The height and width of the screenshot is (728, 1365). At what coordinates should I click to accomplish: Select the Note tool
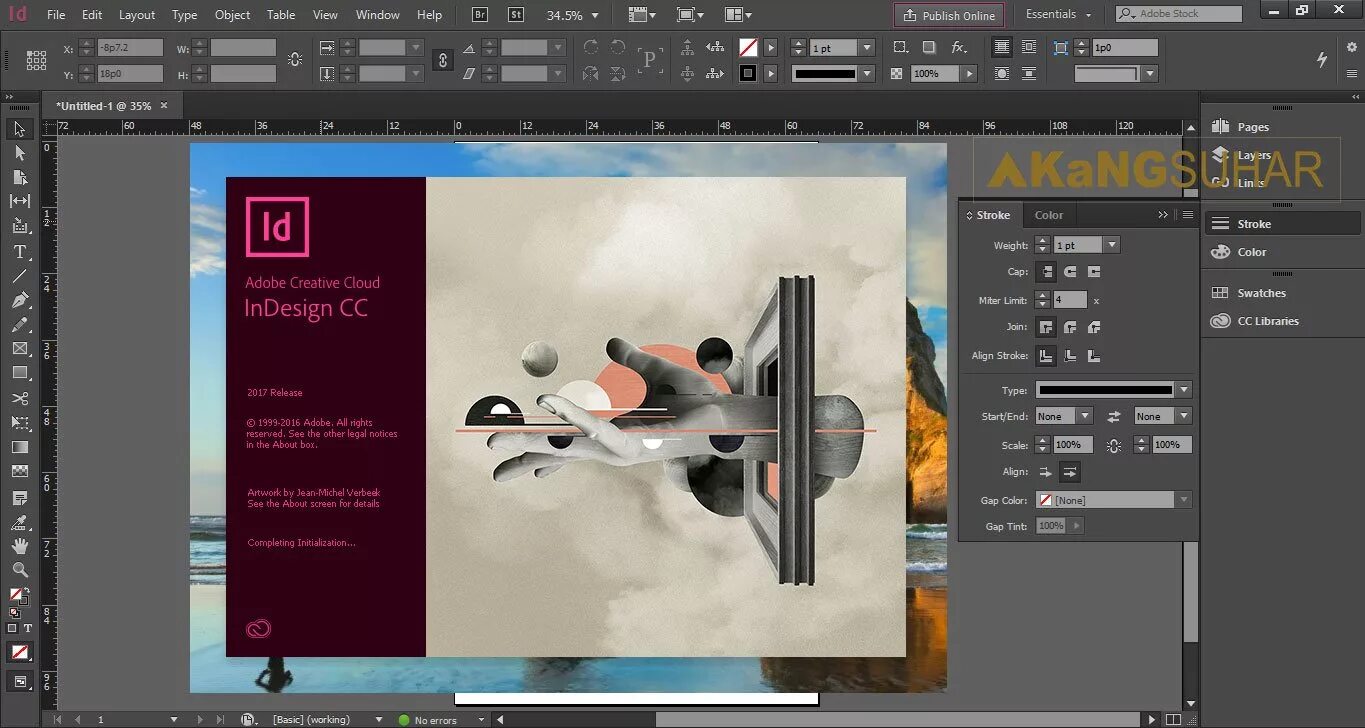coord(19,497)
